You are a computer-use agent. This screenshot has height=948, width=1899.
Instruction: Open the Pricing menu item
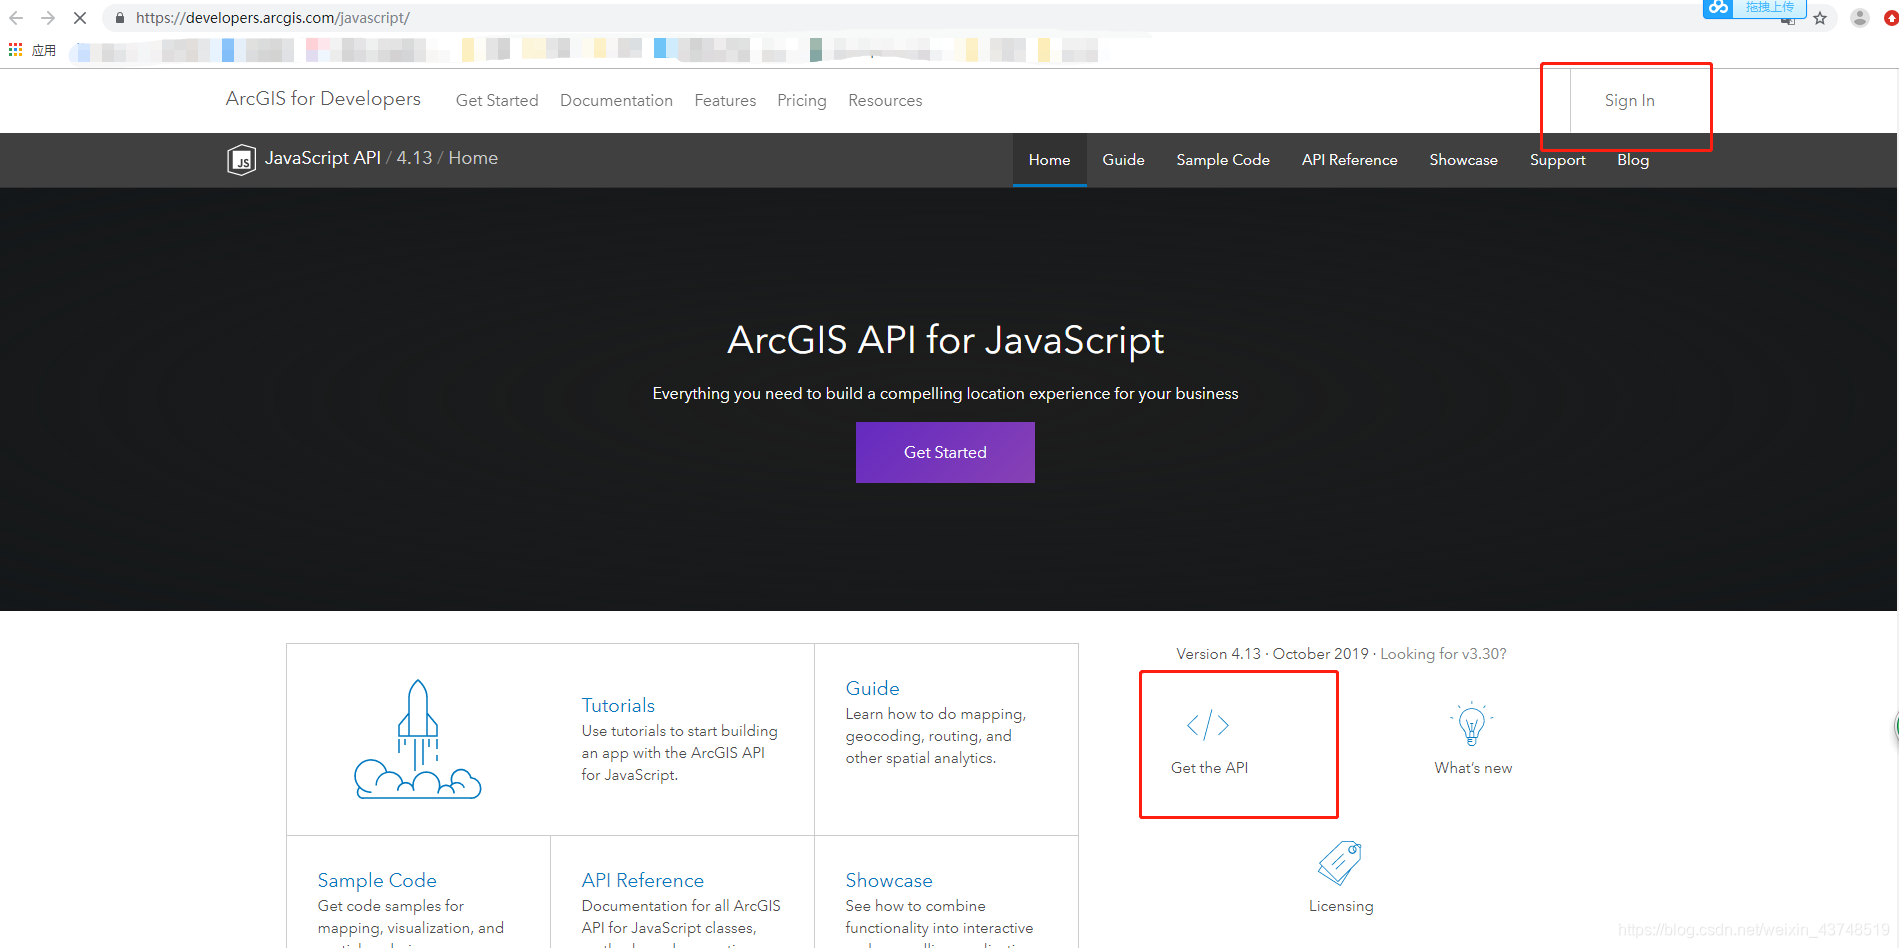point(802,100)
